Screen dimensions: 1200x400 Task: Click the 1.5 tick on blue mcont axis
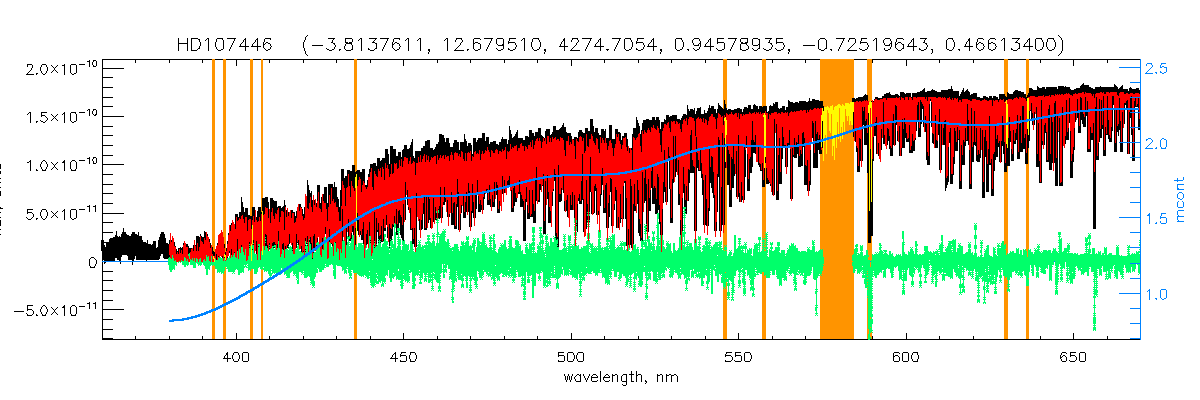click(x=1157, y=220)
